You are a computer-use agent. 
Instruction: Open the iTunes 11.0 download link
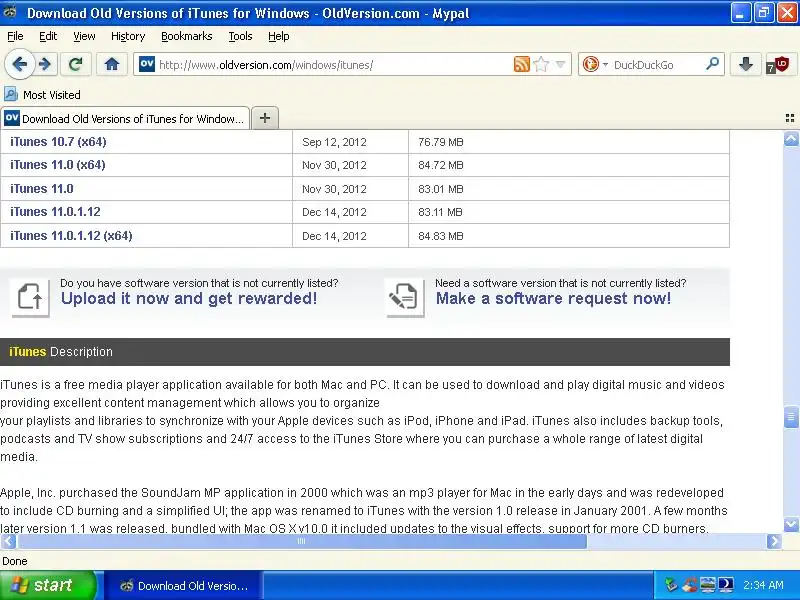(42, 189)
